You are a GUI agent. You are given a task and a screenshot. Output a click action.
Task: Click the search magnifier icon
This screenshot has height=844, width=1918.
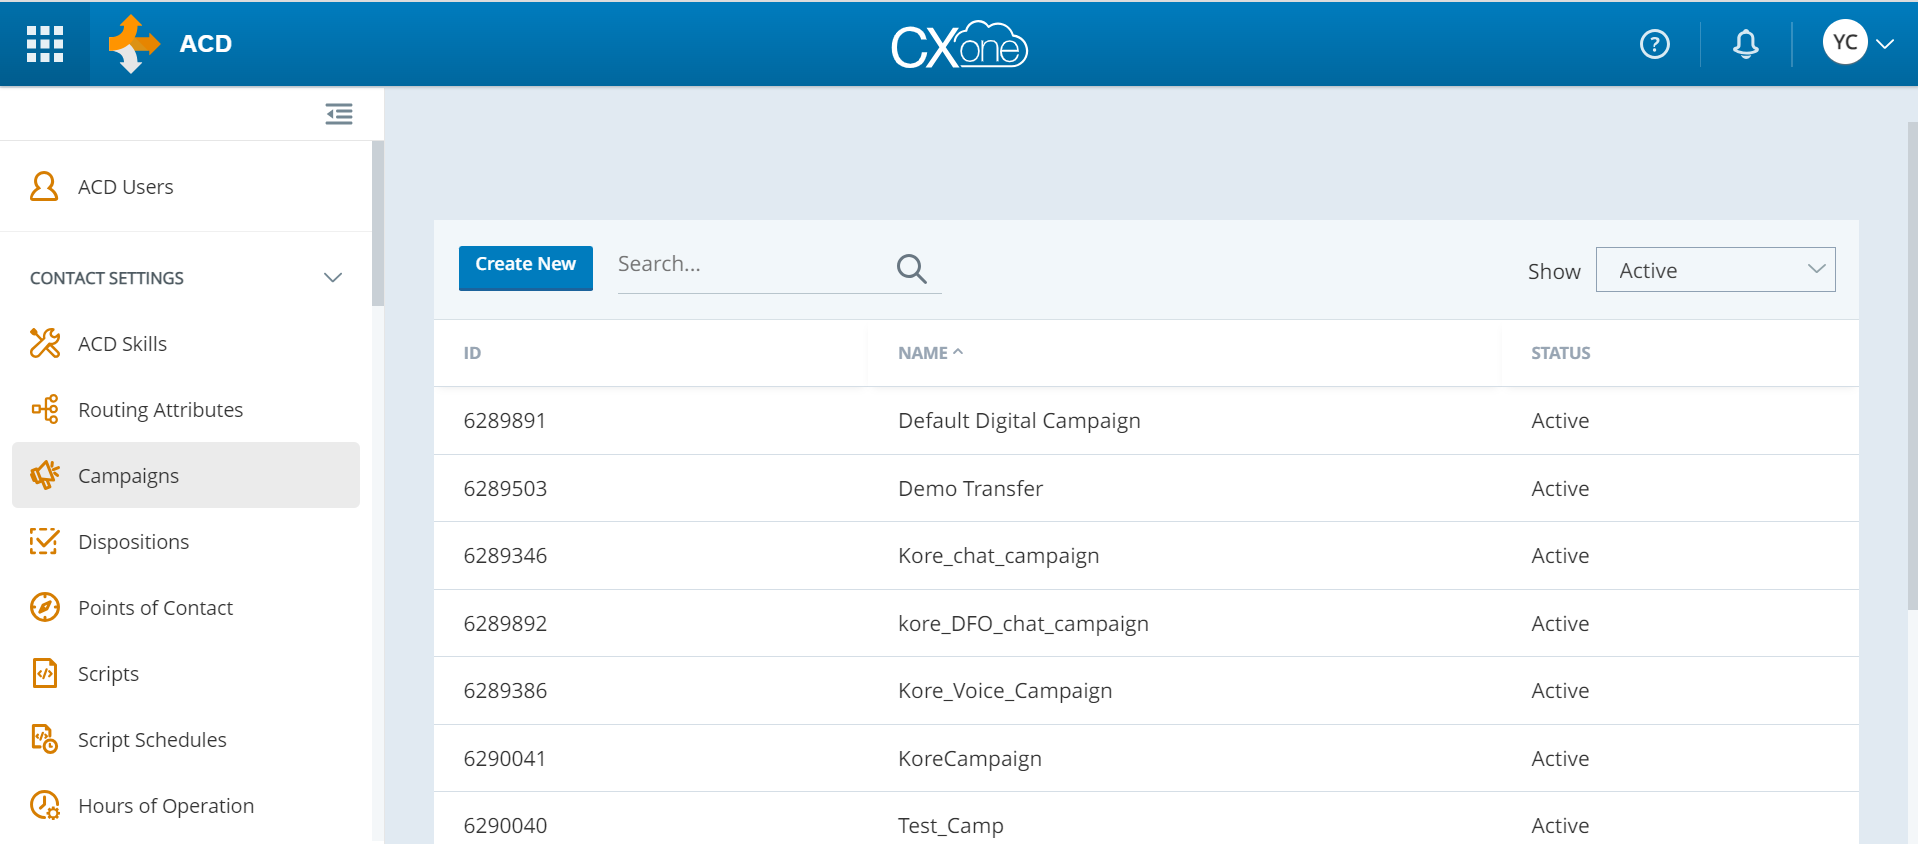[911, 268]
